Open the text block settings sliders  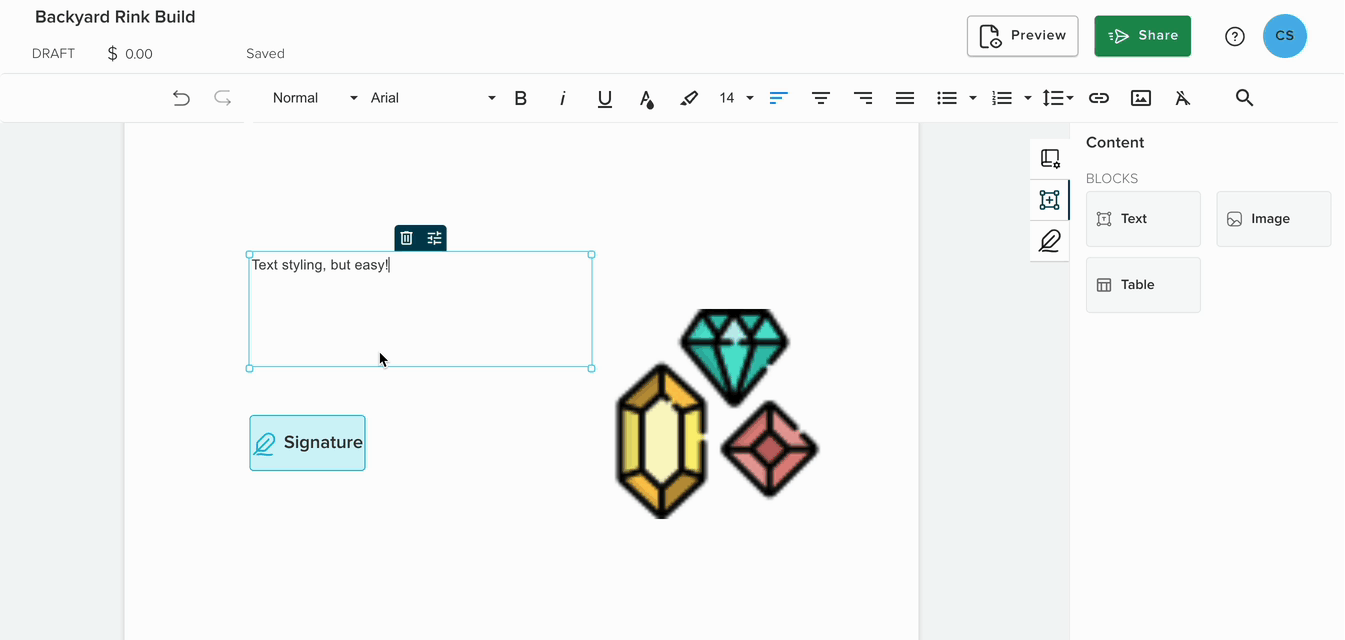435,238
